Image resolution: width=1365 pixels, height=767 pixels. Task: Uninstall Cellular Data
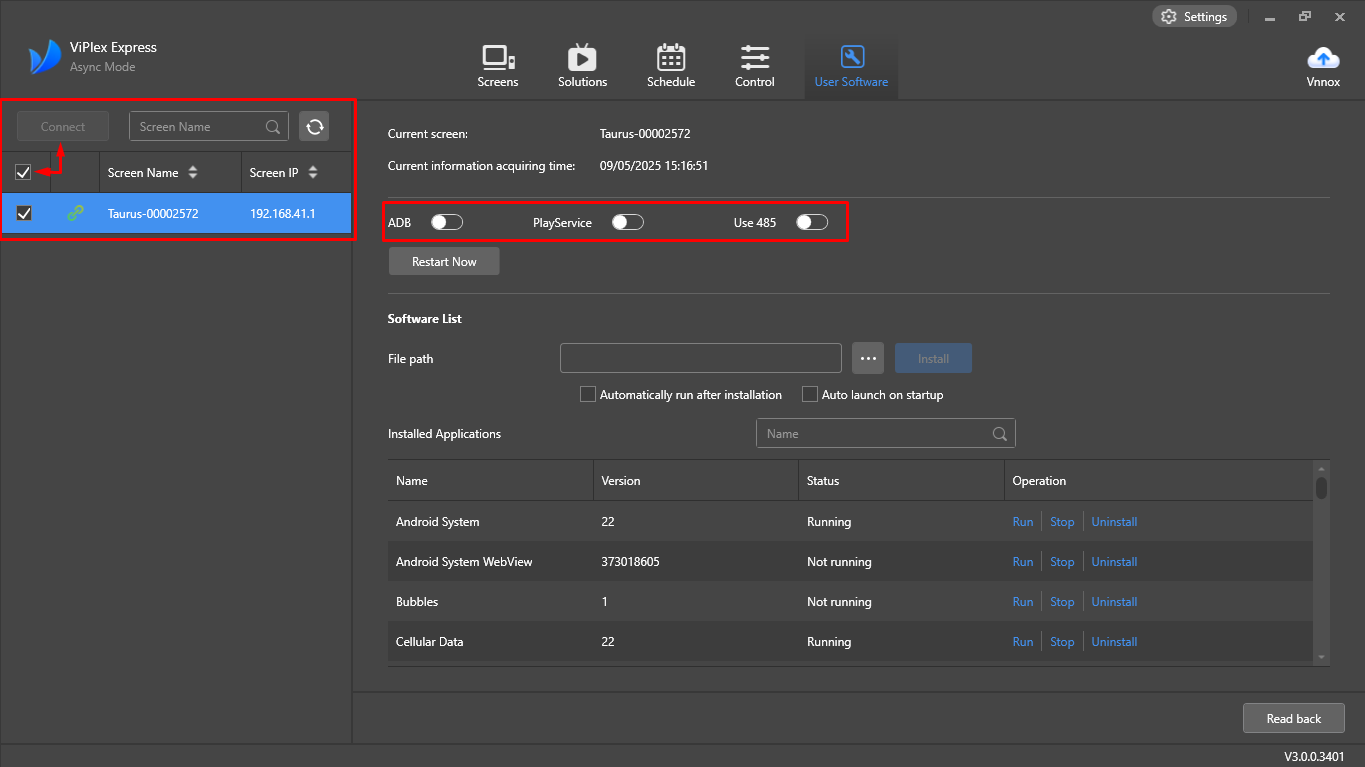[1114, 642]
